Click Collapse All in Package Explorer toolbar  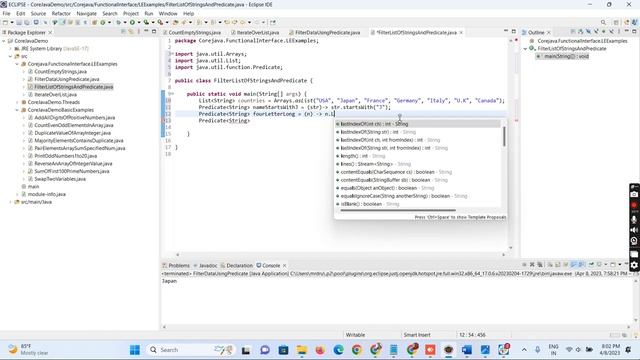pyautogui.click(x=123, y=32)
